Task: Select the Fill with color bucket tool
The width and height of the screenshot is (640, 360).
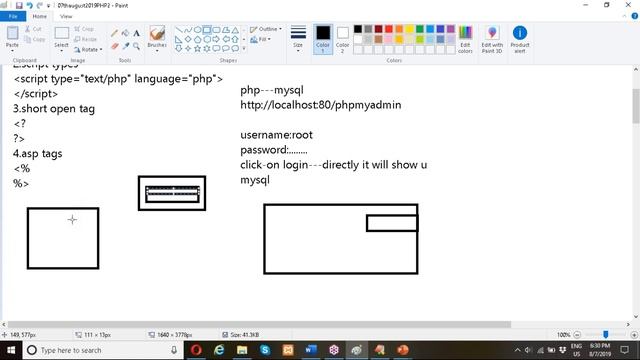Action: tap(125, 33)
